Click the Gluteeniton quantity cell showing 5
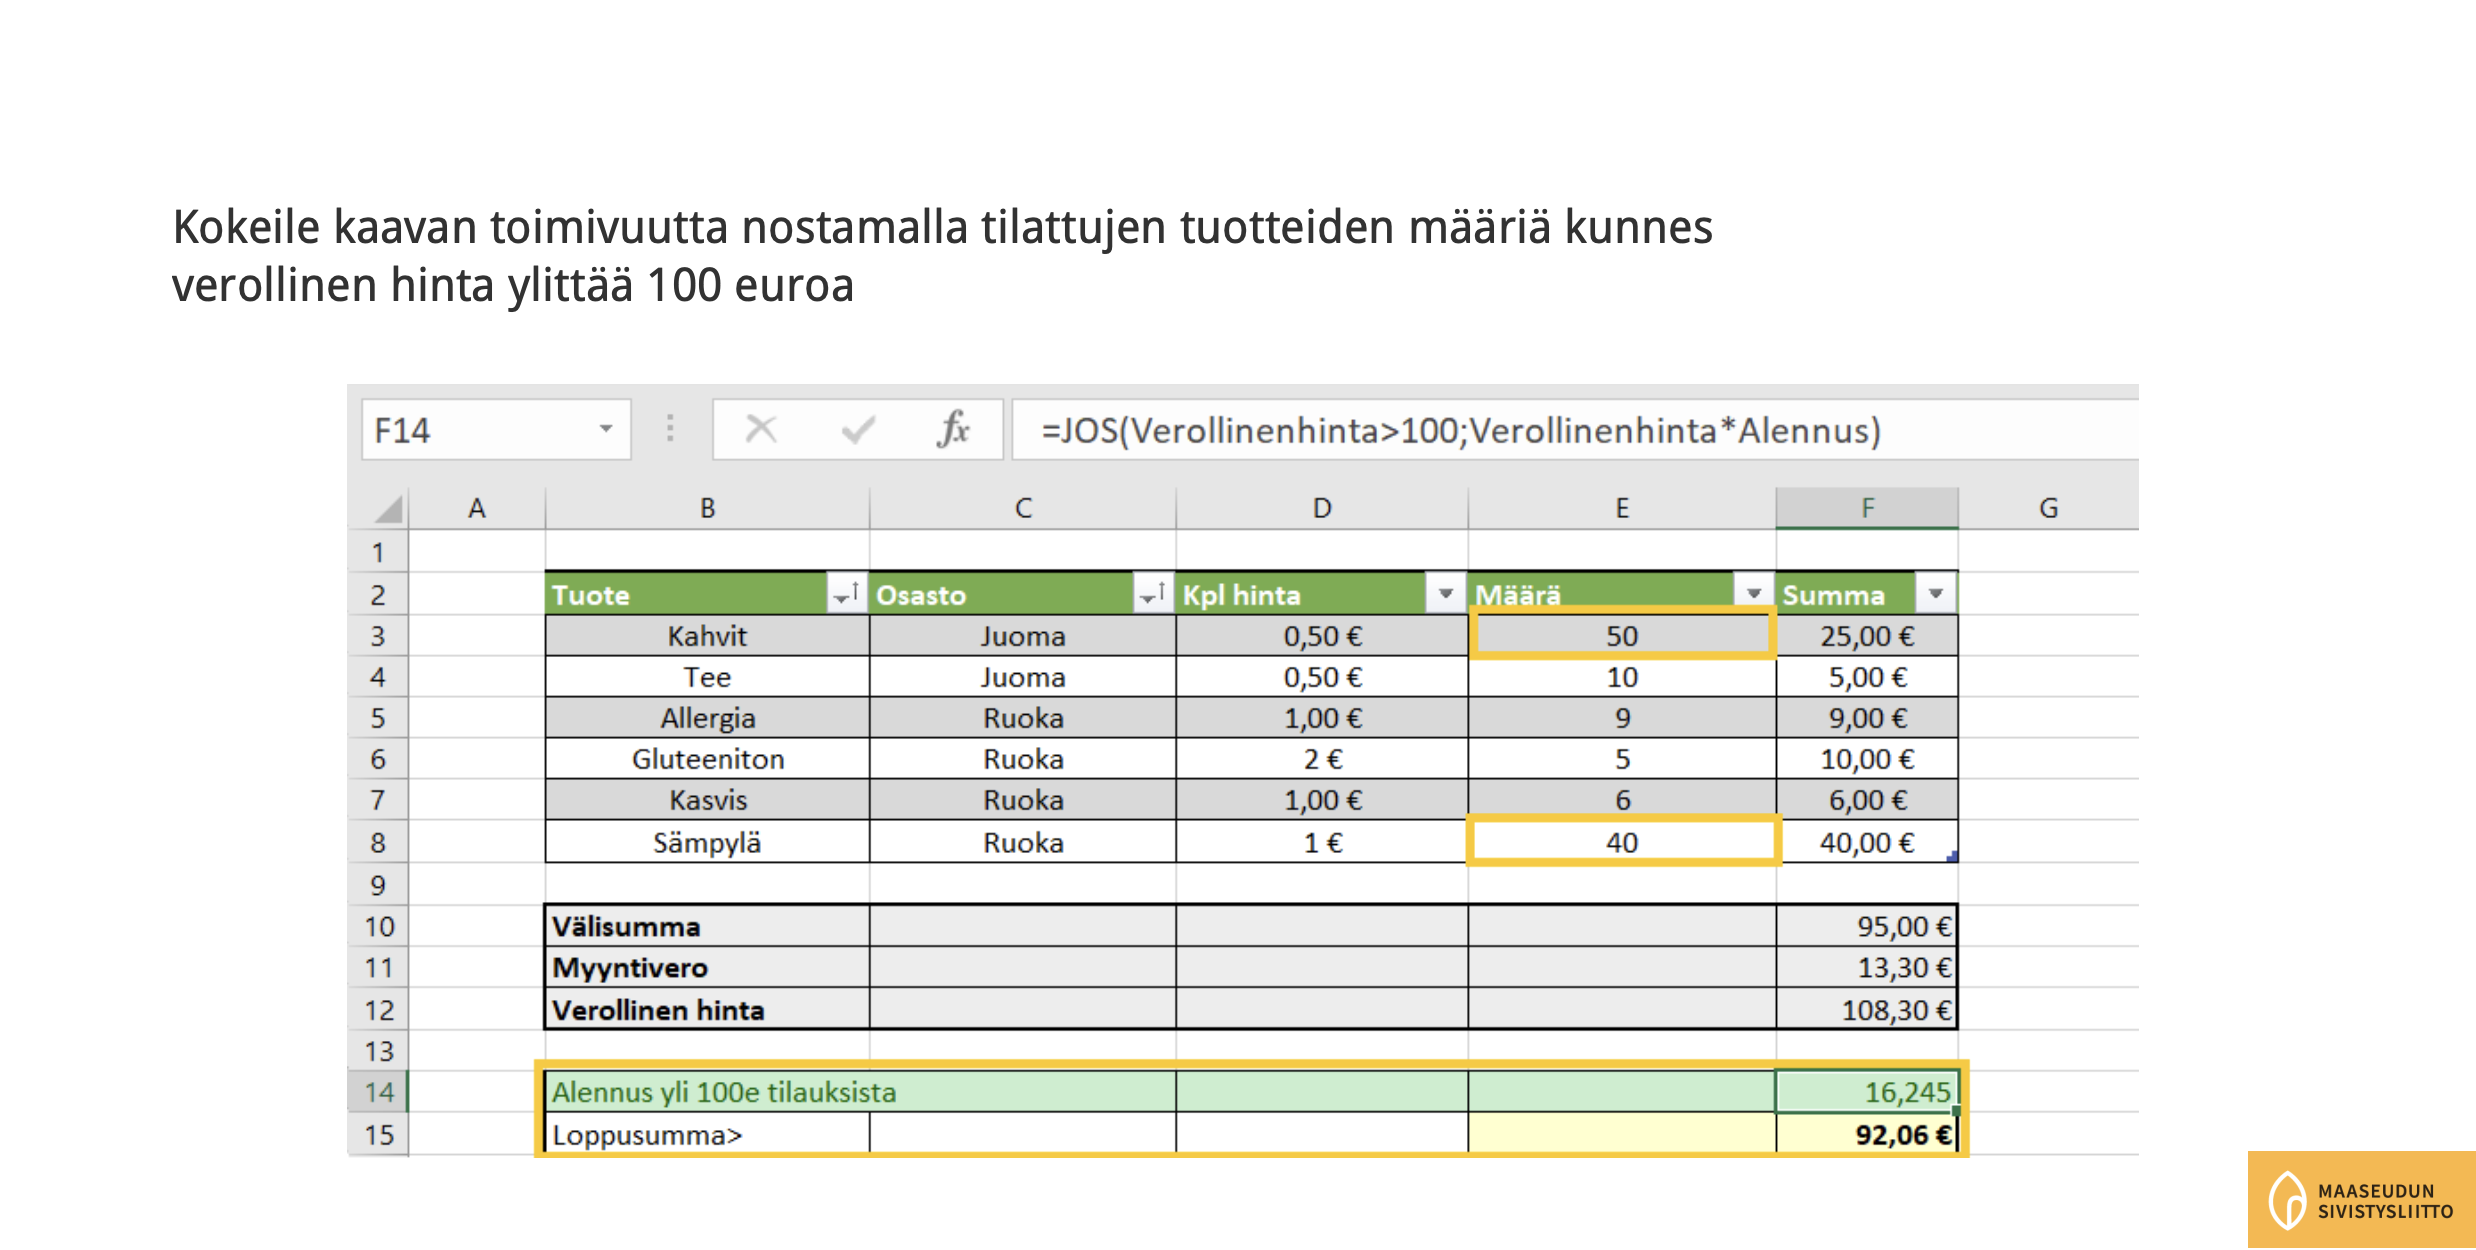This screenshot has height=1250, width=2476. tap(1622, 759)
